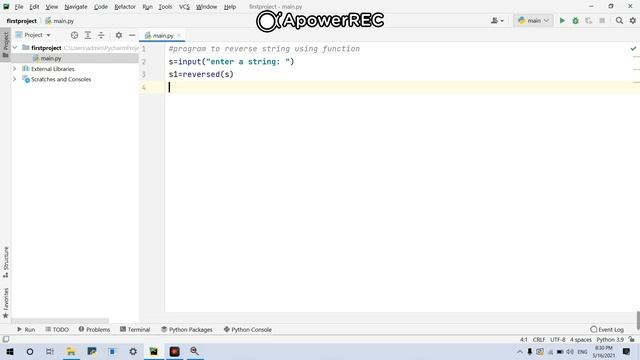
Task: Toggle the Project side tool tab
Action: pos(5,44)
